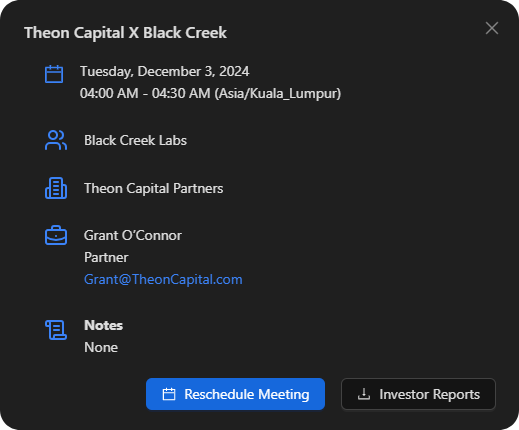519x430 pixels.
Task: Click the calendar icon inside the Reschedule Meeting button
Action: click(169, 394)
